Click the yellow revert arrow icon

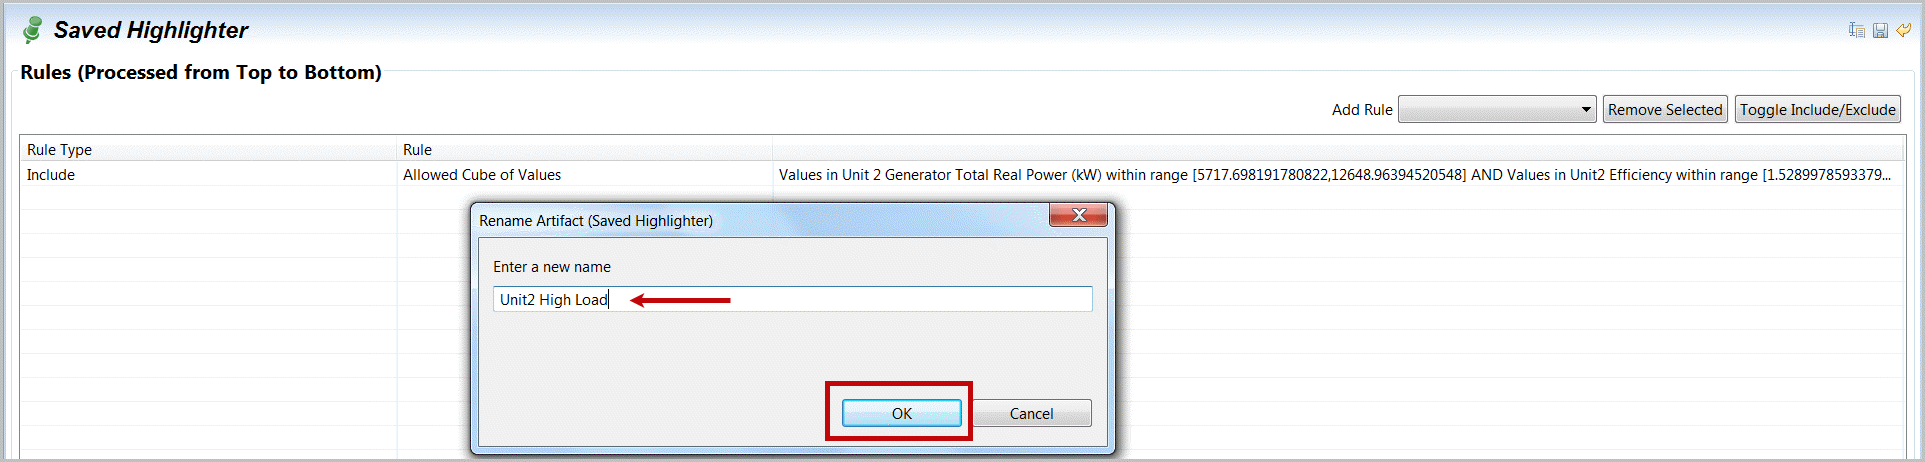point(1904,30)
